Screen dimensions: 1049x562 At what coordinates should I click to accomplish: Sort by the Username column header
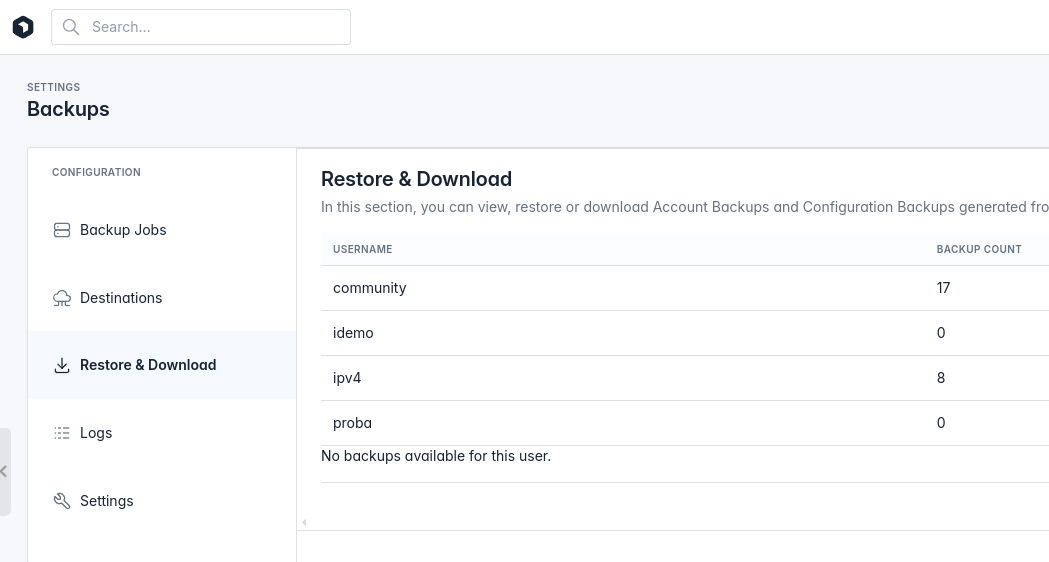click(363, 250)
